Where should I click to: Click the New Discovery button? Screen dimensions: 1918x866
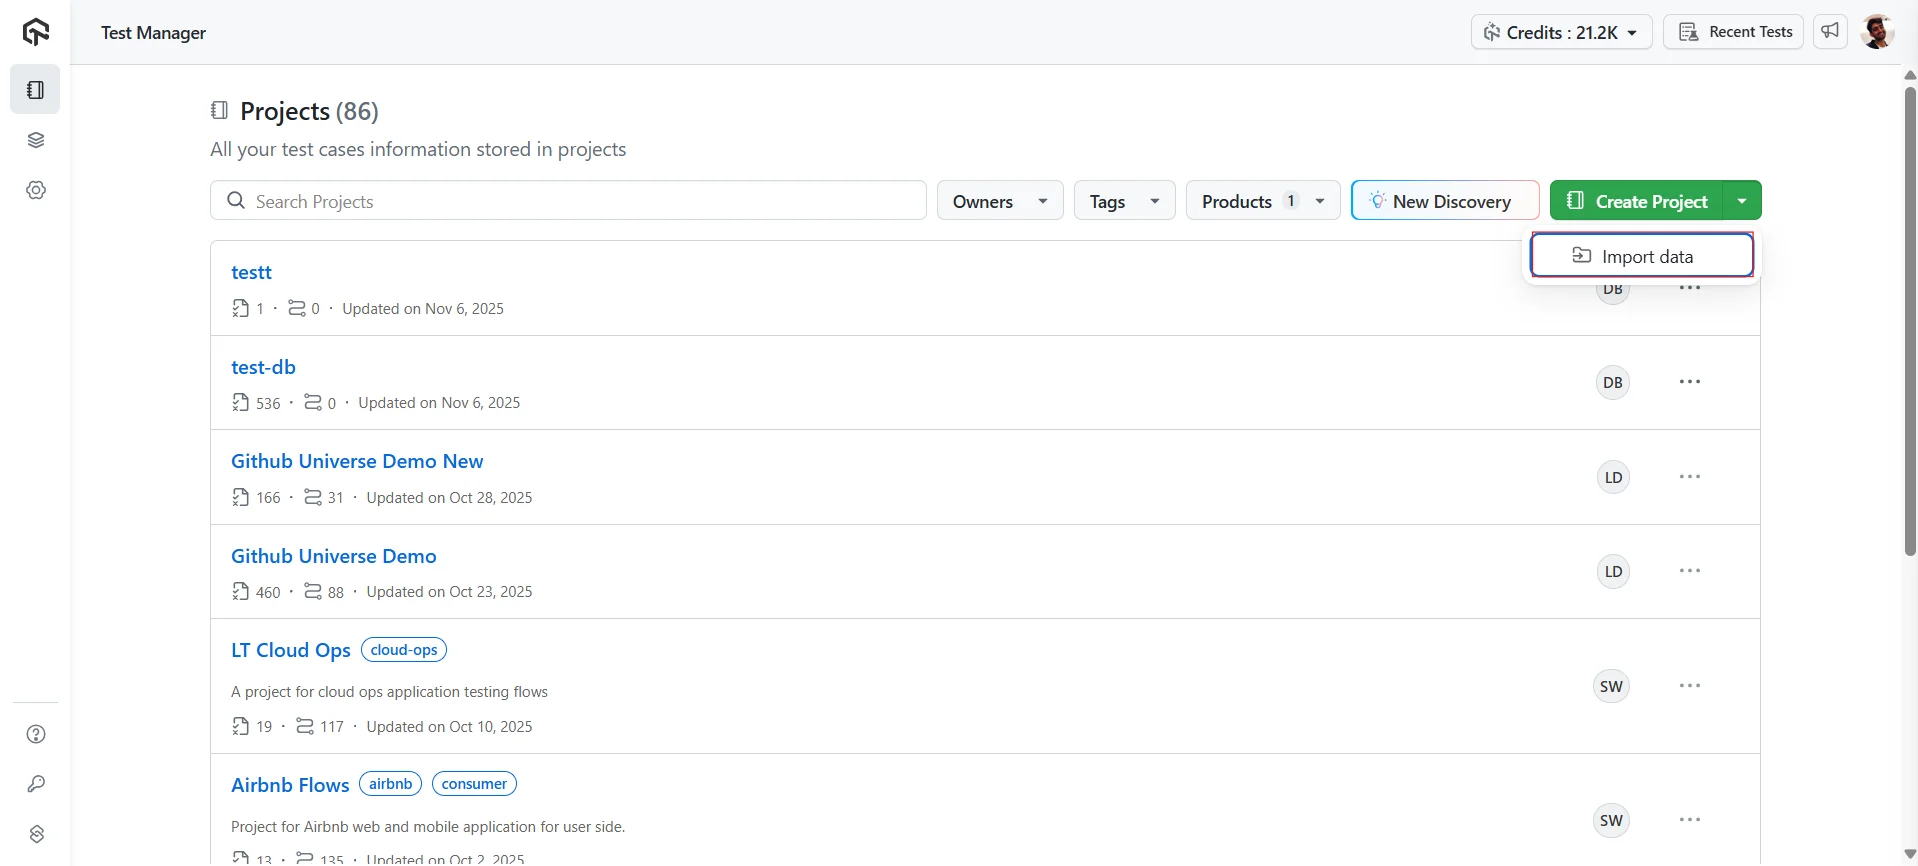coord(1444,201)
